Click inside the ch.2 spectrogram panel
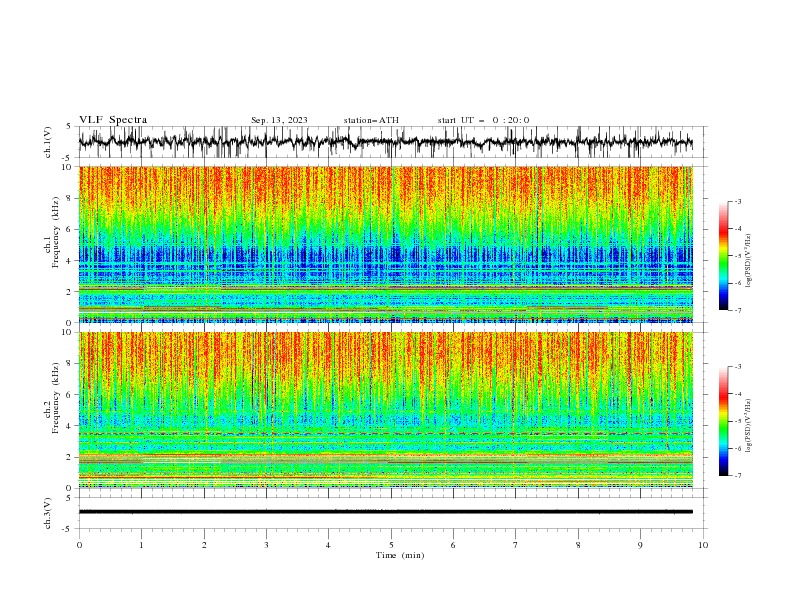This screenshot has width=792, height=612. tap(385, 410)
